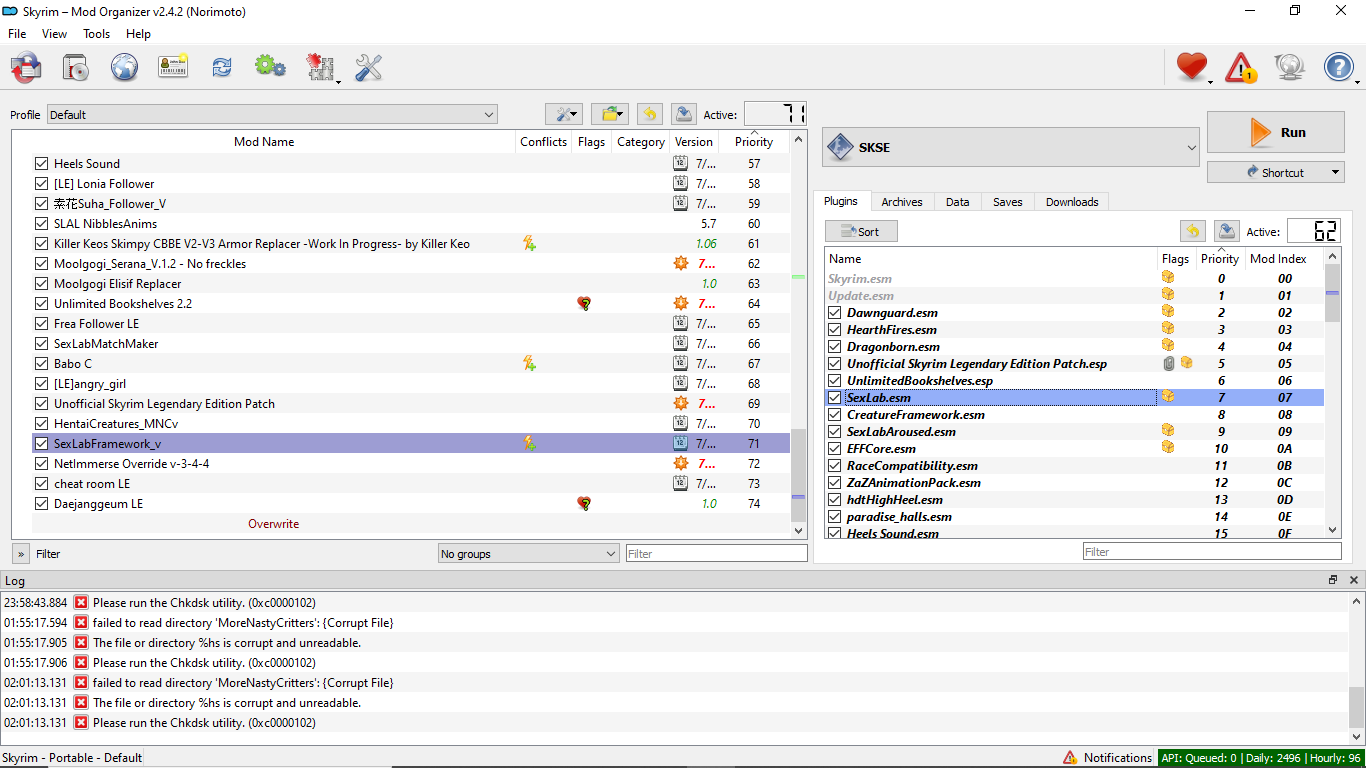Screen dimensions: 1366x768
Task: Uncheck cheat room LE mod
Action: pyautogui.click(x=41, y=484)
